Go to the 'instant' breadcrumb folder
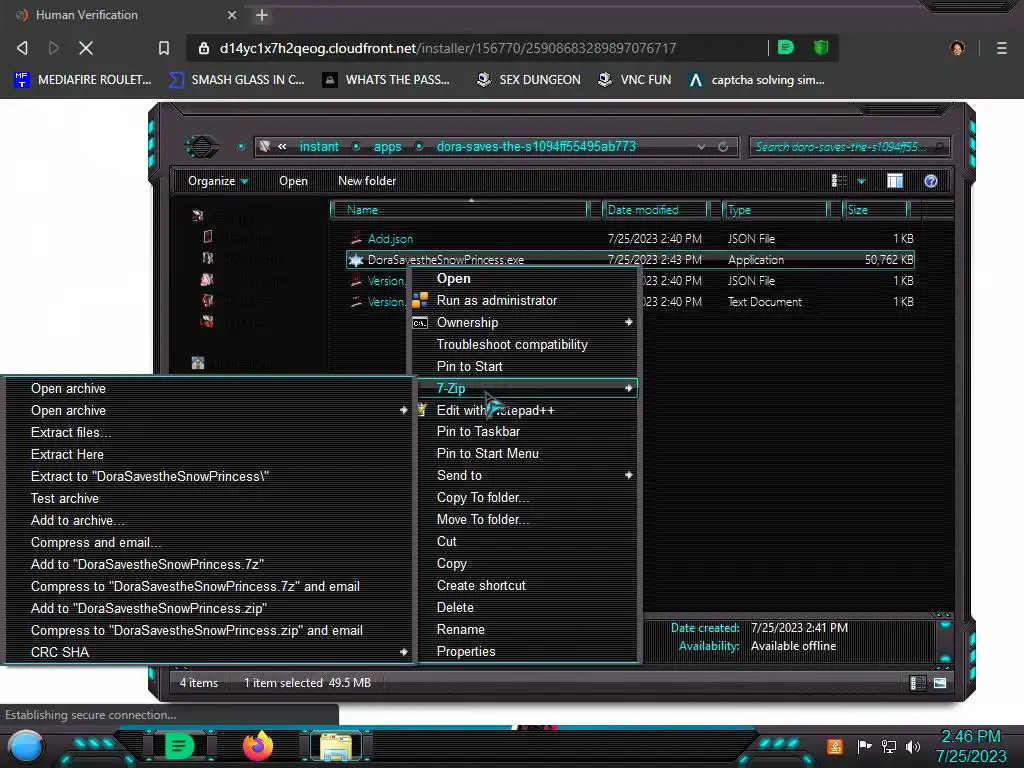Image resolution: width=1024 pixels, height=768 pixels. [x=319, y=146]
